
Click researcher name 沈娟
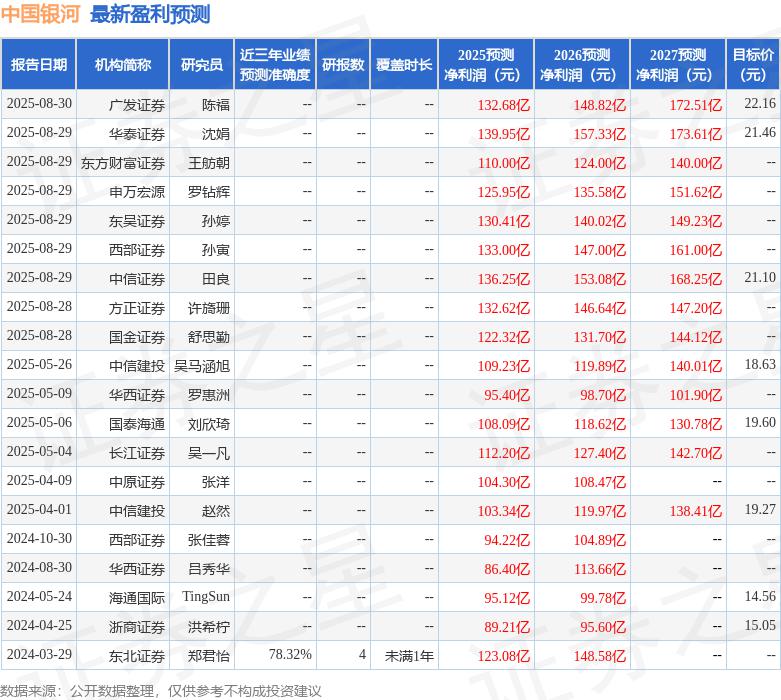tap(216, 134)
